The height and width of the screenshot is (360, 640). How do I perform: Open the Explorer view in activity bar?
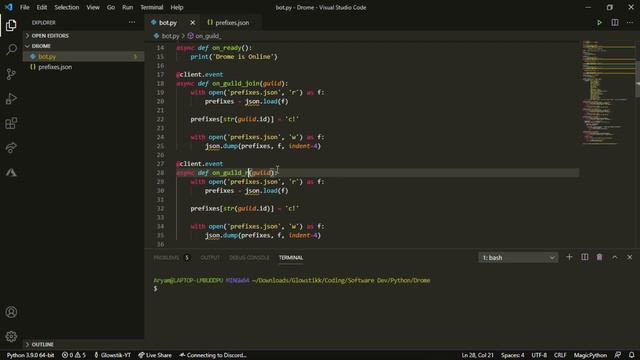point(11,25)
